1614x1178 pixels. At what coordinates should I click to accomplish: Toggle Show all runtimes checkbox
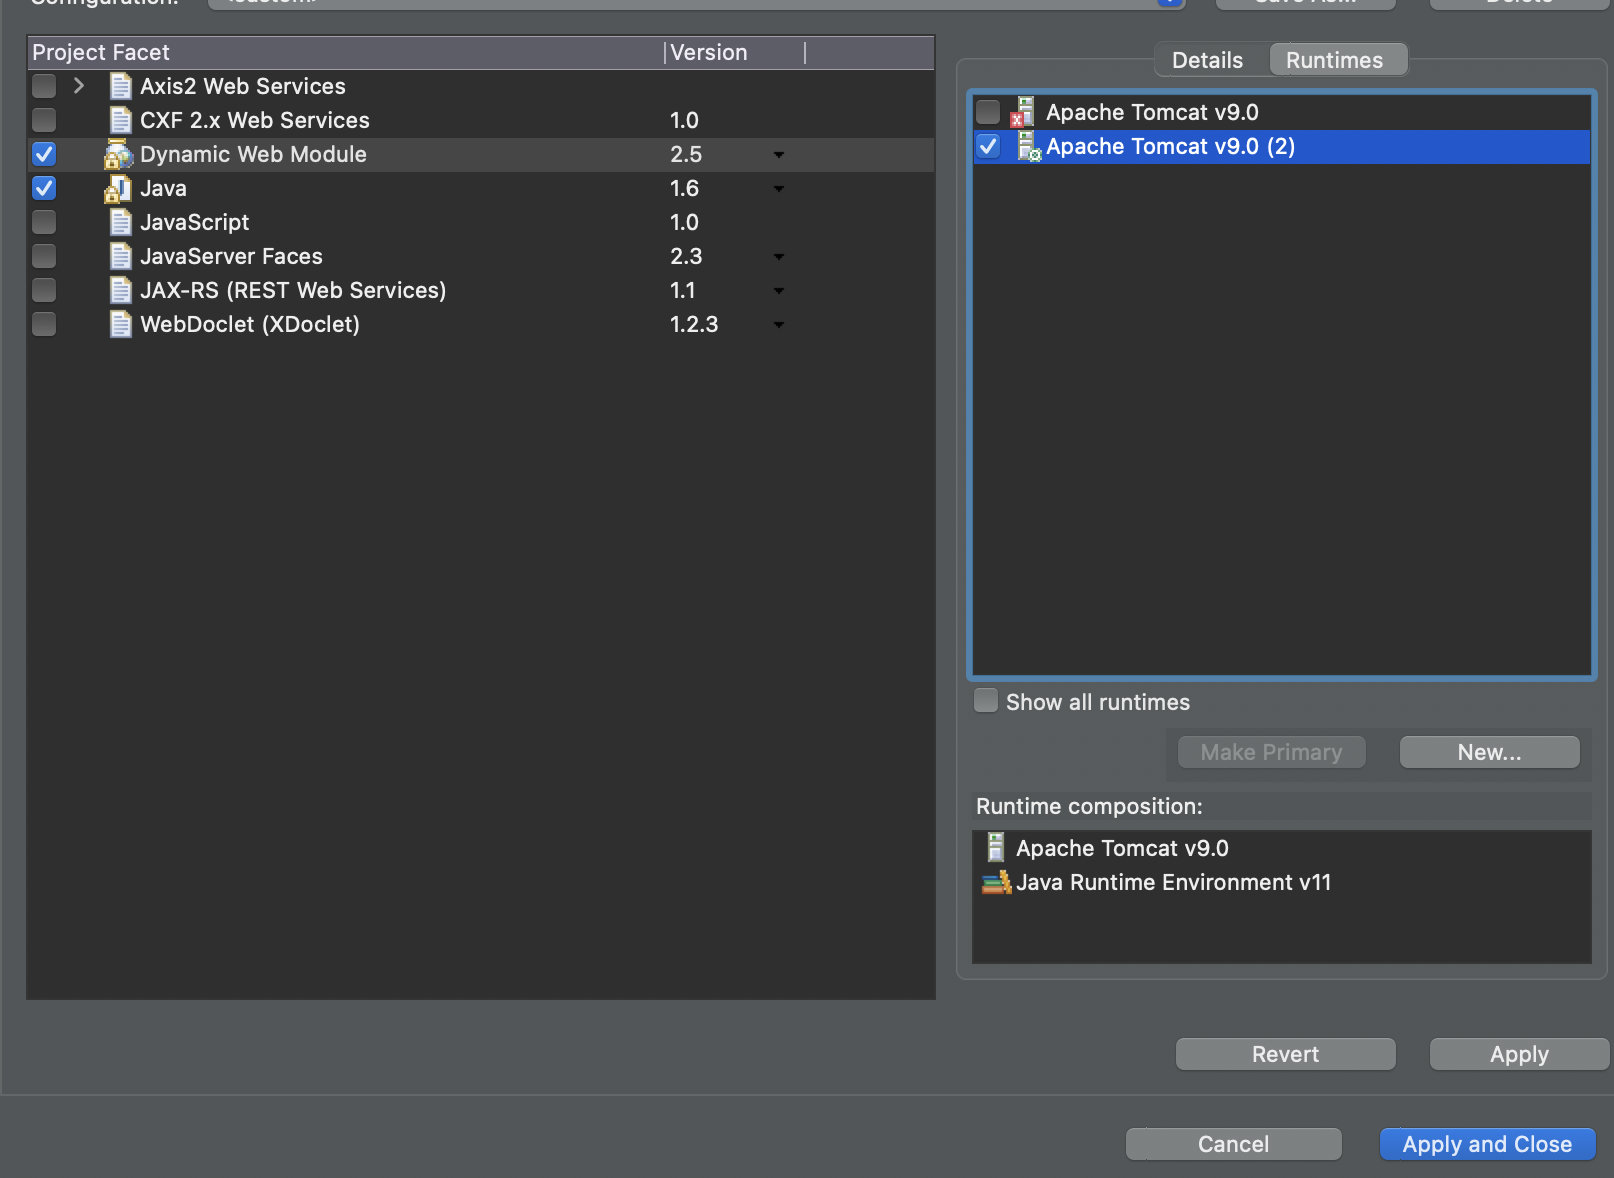point(986,700)
